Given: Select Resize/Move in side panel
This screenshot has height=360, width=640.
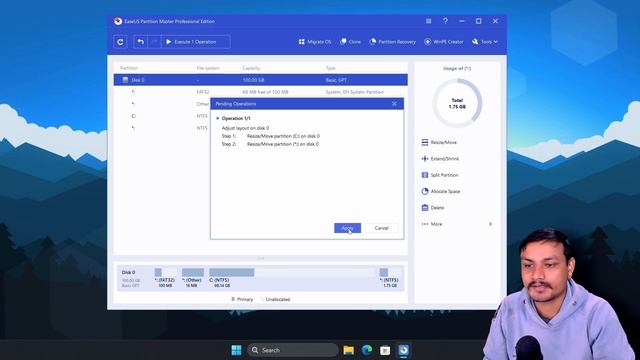Looking at the screenshot, I should tap(439, 142).
